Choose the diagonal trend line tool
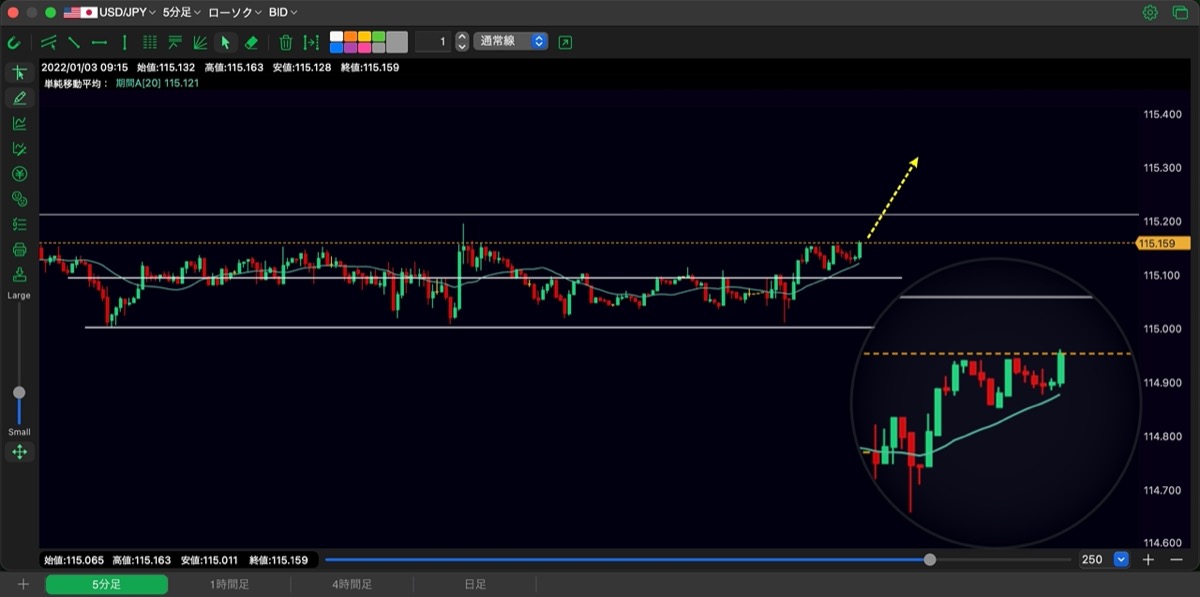This screenshot has height=597, width=1200. pos(74,42)
